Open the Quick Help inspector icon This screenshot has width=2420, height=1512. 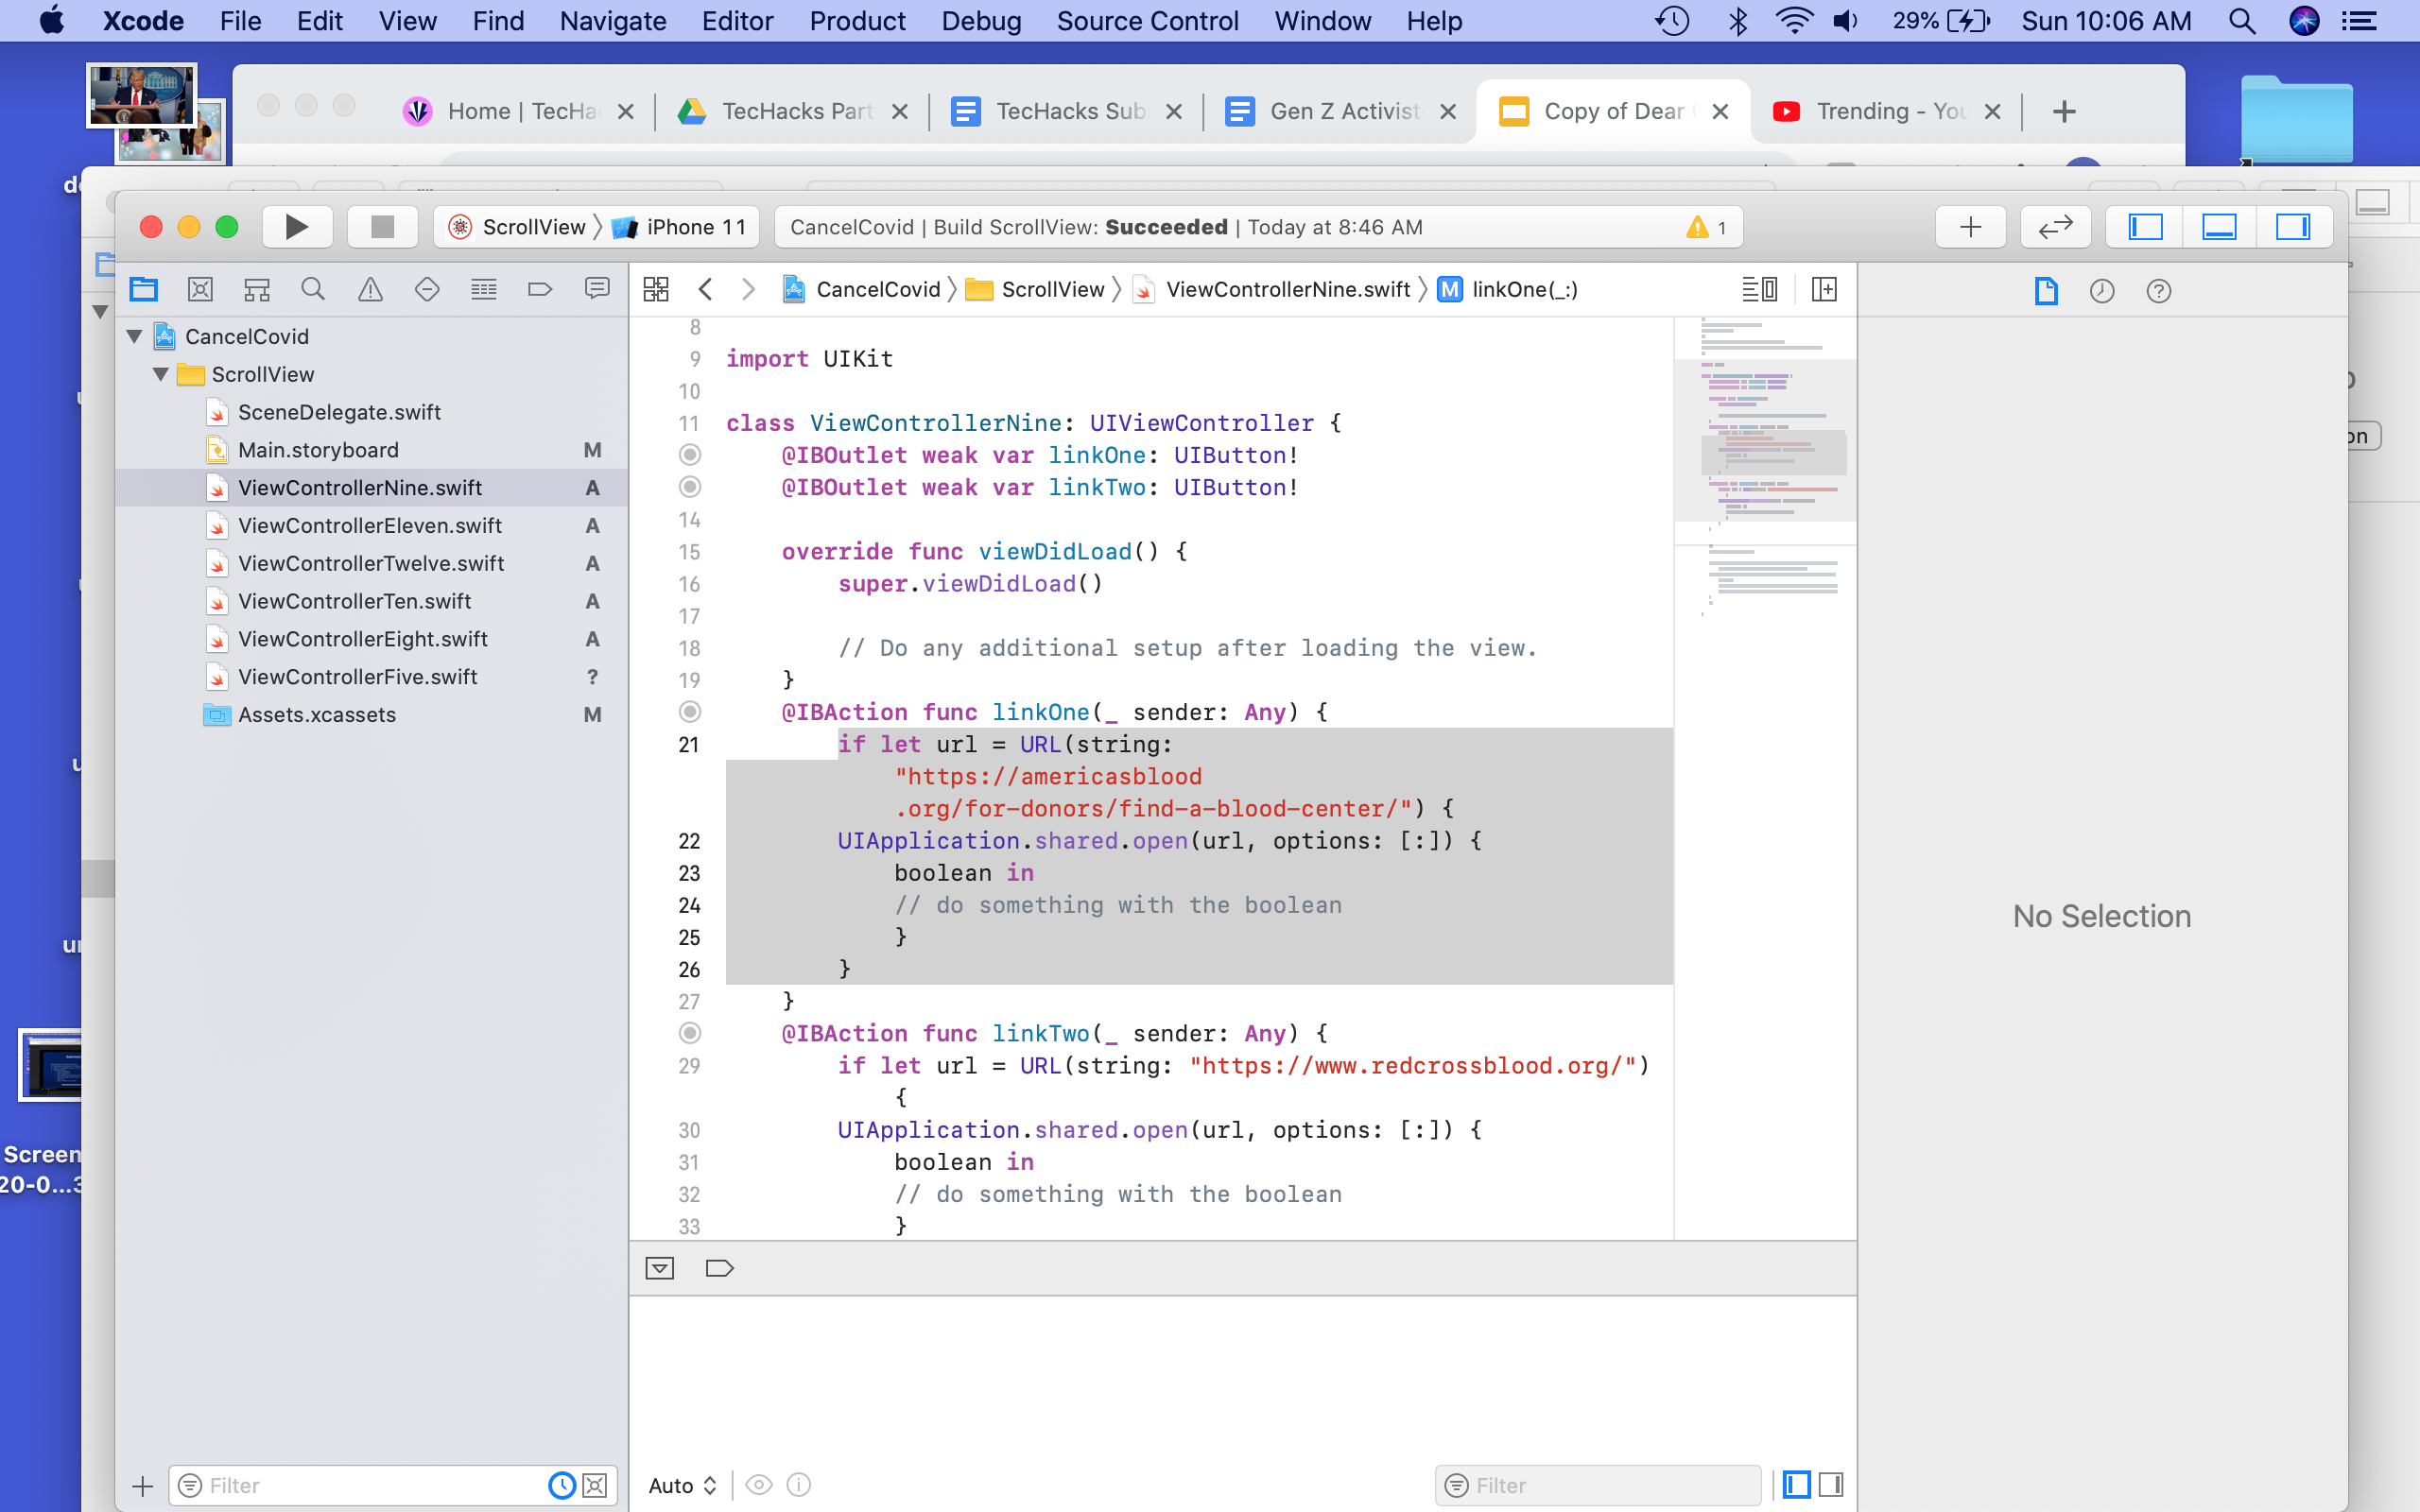pyautogui.click(x=2158, y=291)
